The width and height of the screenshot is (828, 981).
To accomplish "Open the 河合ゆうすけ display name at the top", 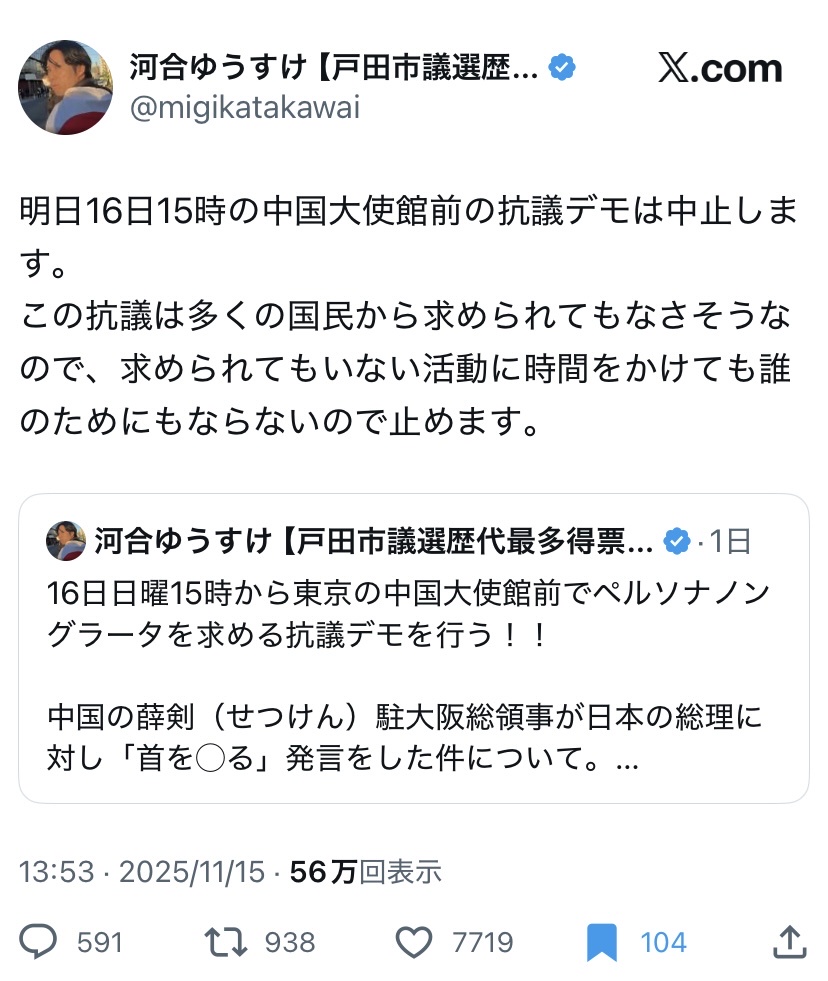I will pos(333,68).
